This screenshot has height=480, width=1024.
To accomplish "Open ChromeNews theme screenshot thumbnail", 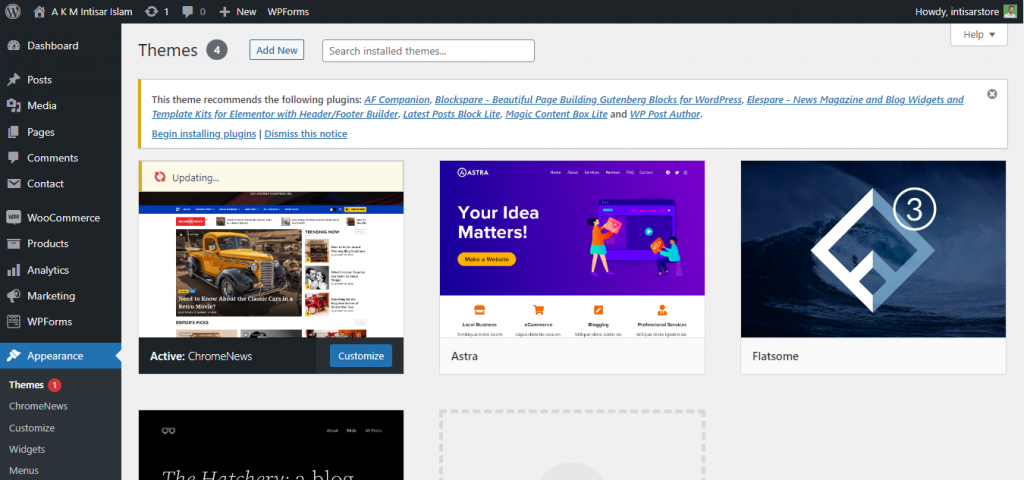I will pos(271,264).
